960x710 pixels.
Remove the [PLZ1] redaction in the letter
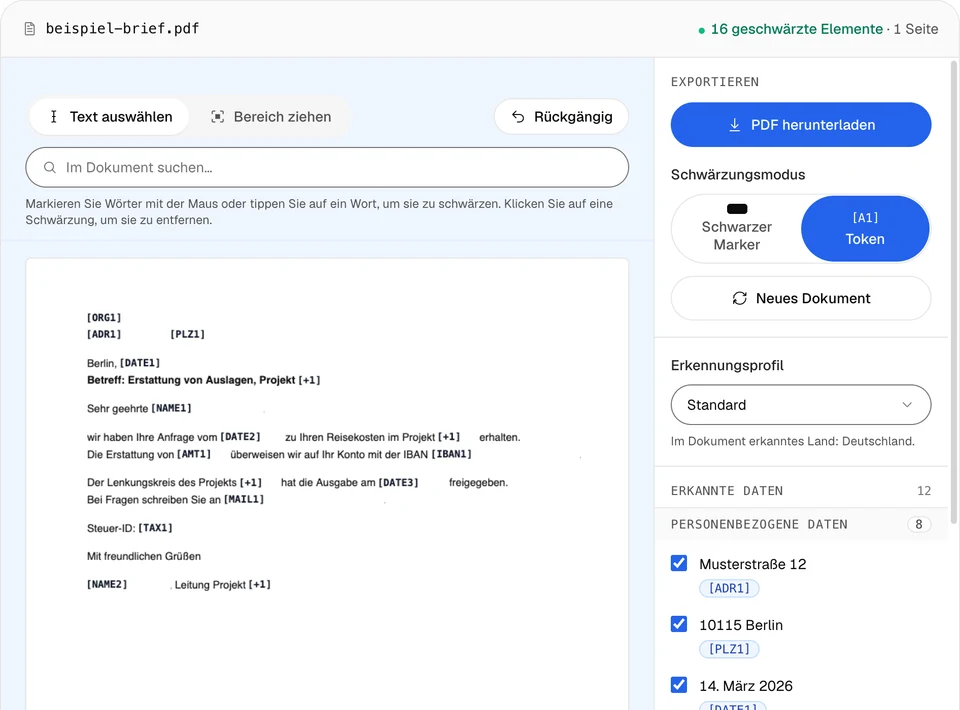(x=187, y=334)
